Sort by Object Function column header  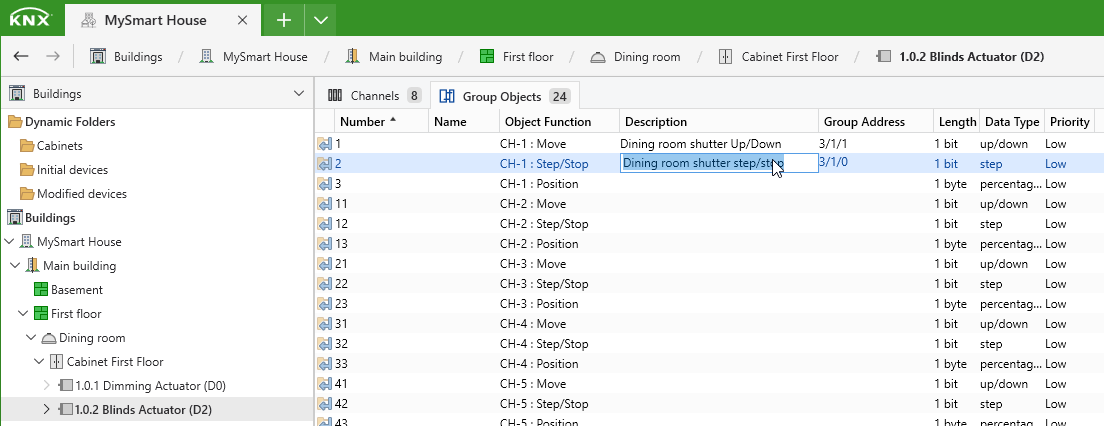pos(560,121)
